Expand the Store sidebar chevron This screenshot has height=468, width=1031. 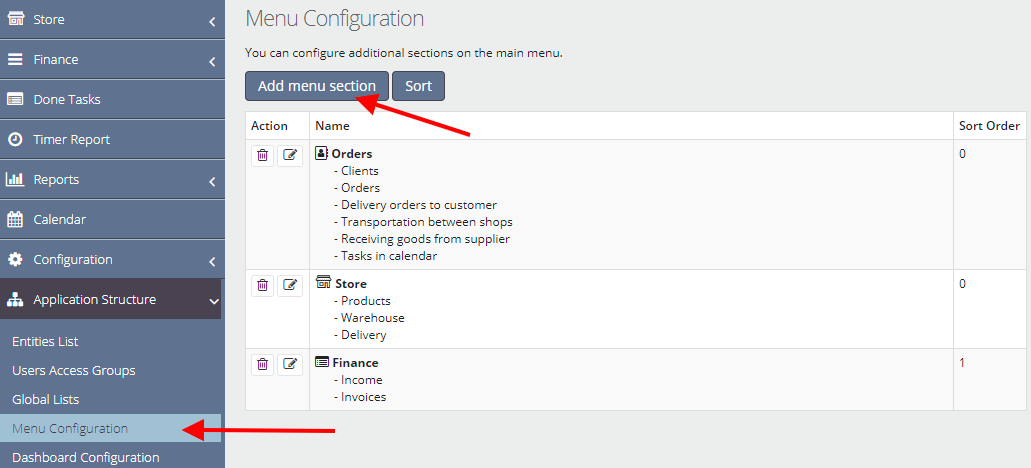pyautogui.click(x=212, y=22)
